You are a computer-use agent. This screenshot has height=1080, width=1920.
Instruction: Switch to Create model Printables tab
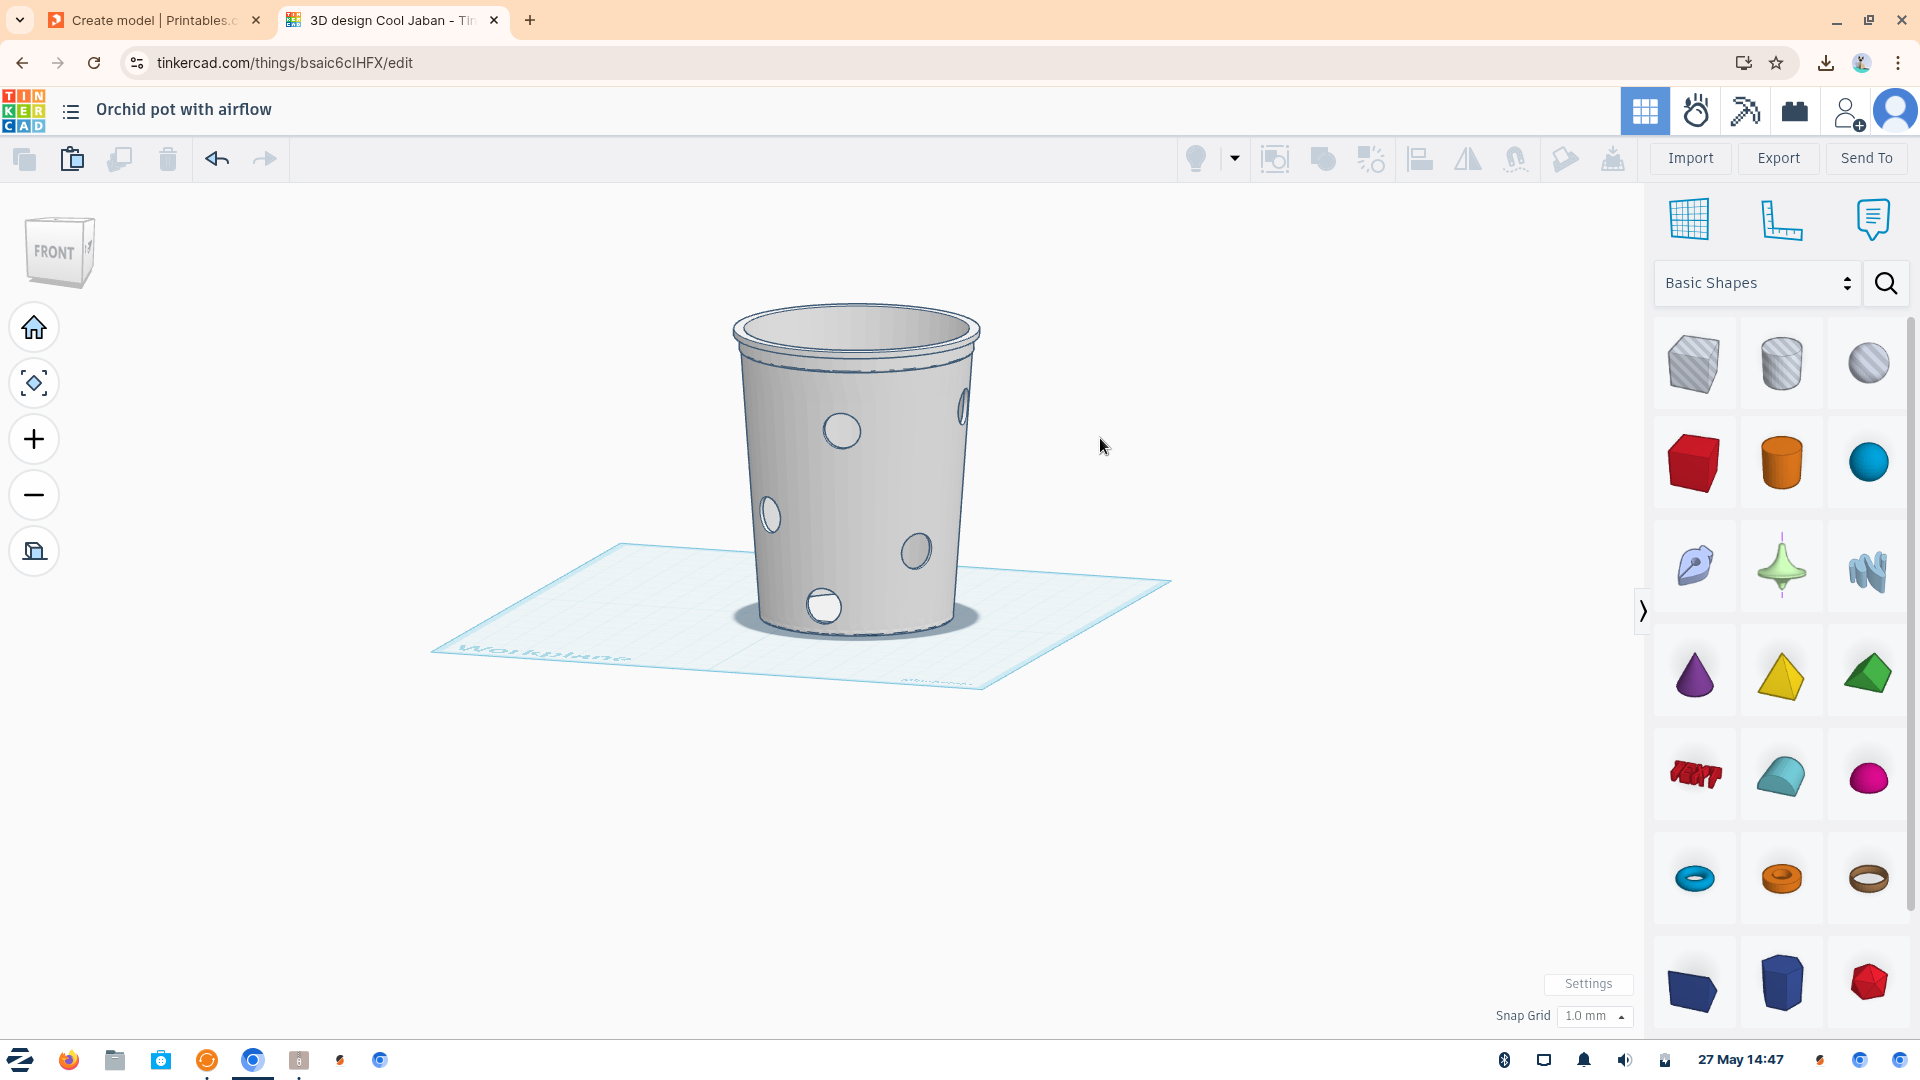(x=156, y=20)
